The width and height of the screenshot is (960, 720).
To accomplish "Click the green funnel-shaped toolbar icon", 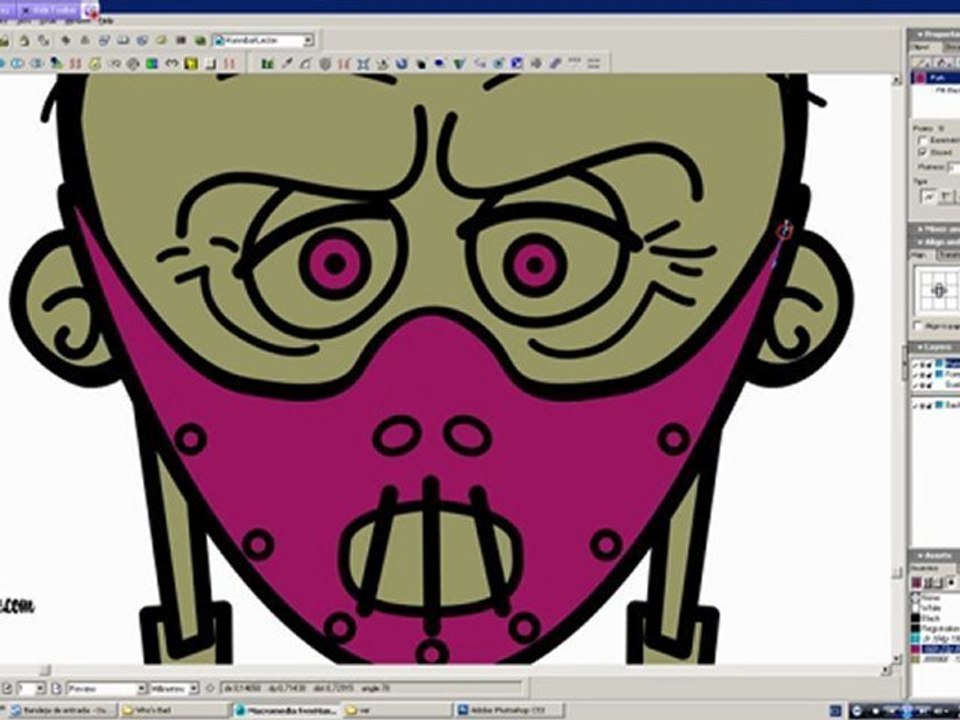I will click(x=460, y=63).
